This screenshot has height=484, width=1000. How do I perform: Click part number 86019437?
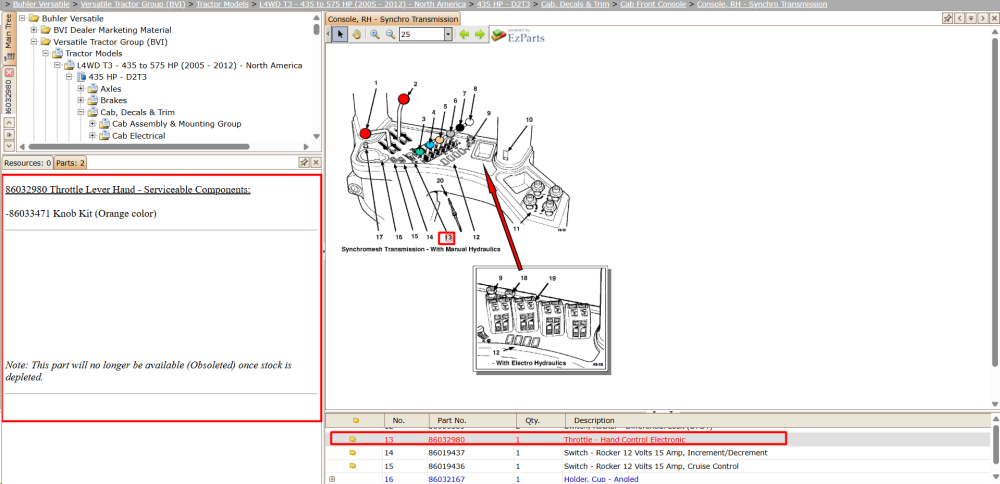[x=446, y=453]
